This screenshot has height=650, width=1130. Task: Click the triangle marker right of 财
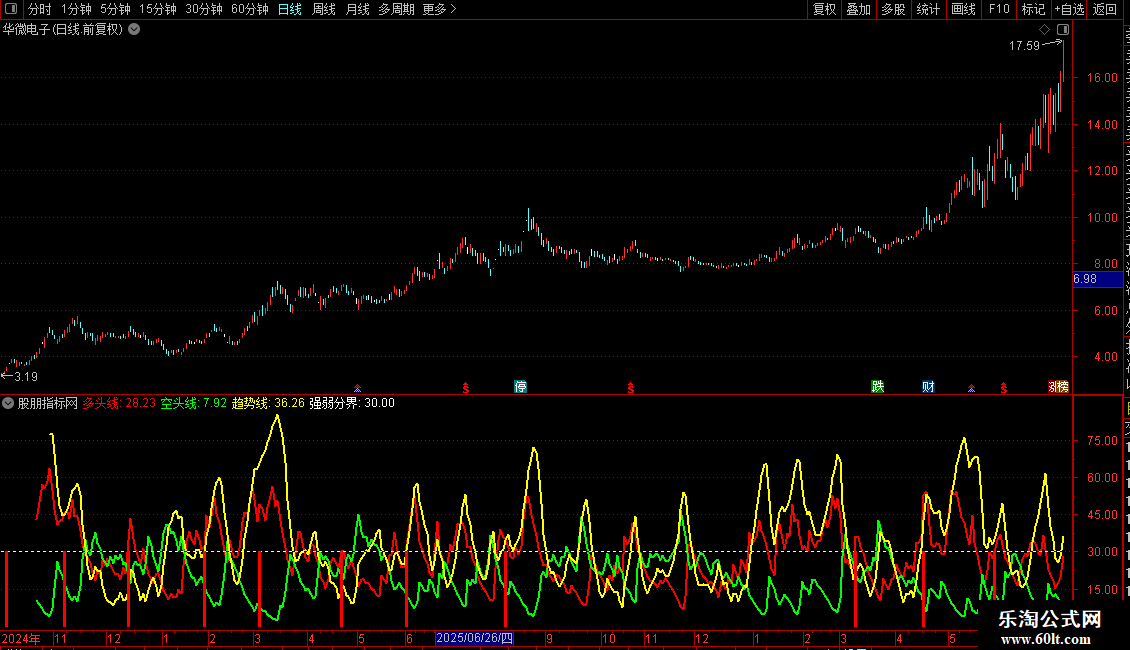[971, 388]
